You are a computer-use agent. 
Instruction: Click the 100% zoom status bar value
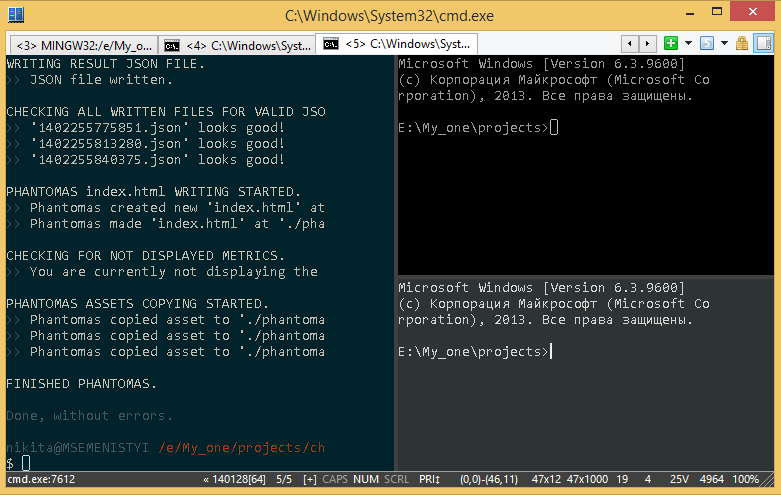pos(745,479)
